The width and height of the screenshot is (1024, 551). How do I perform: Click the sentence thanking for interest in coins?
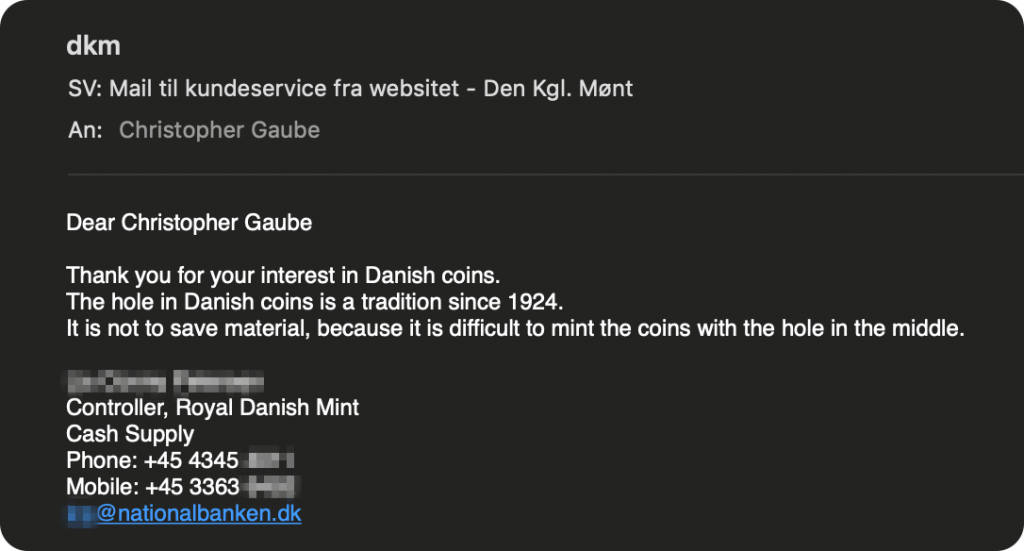[283, 276]
